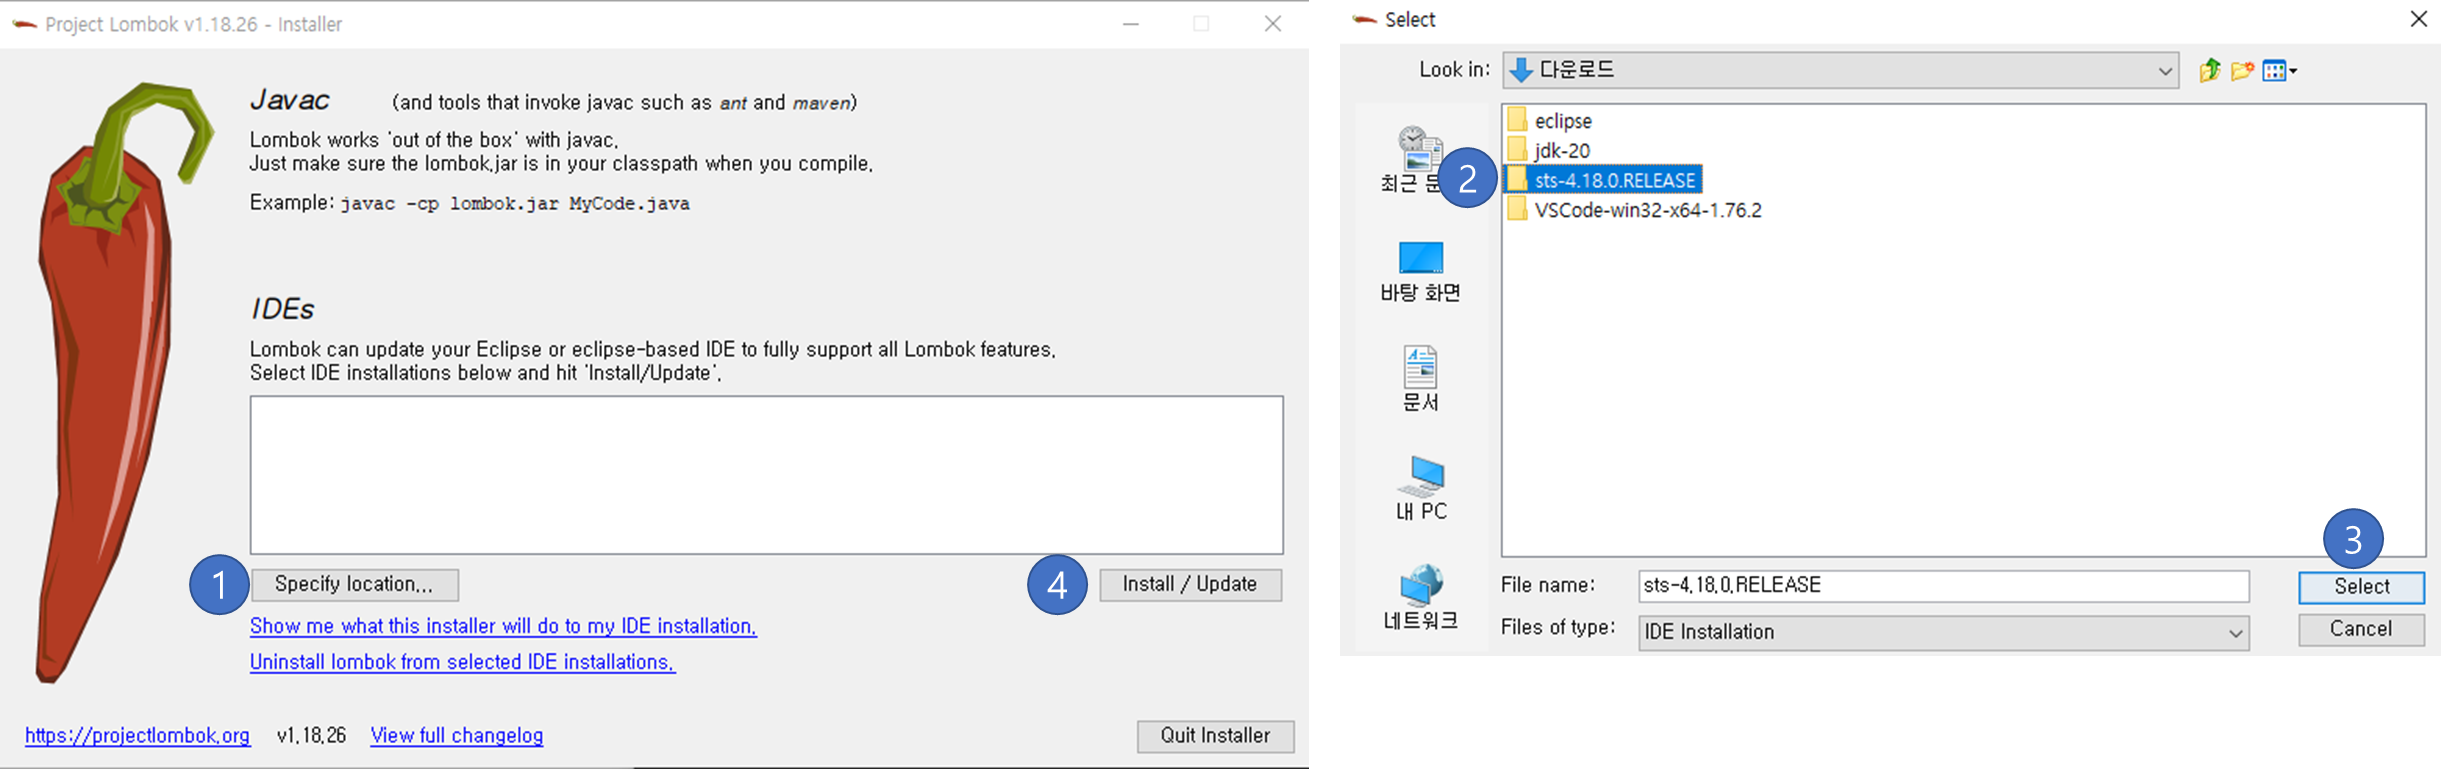Image resolution: width=2441 pixels, height=769 pixels.
Task: Create a new folder icon in Select dialog
Action: [2242, 70]
